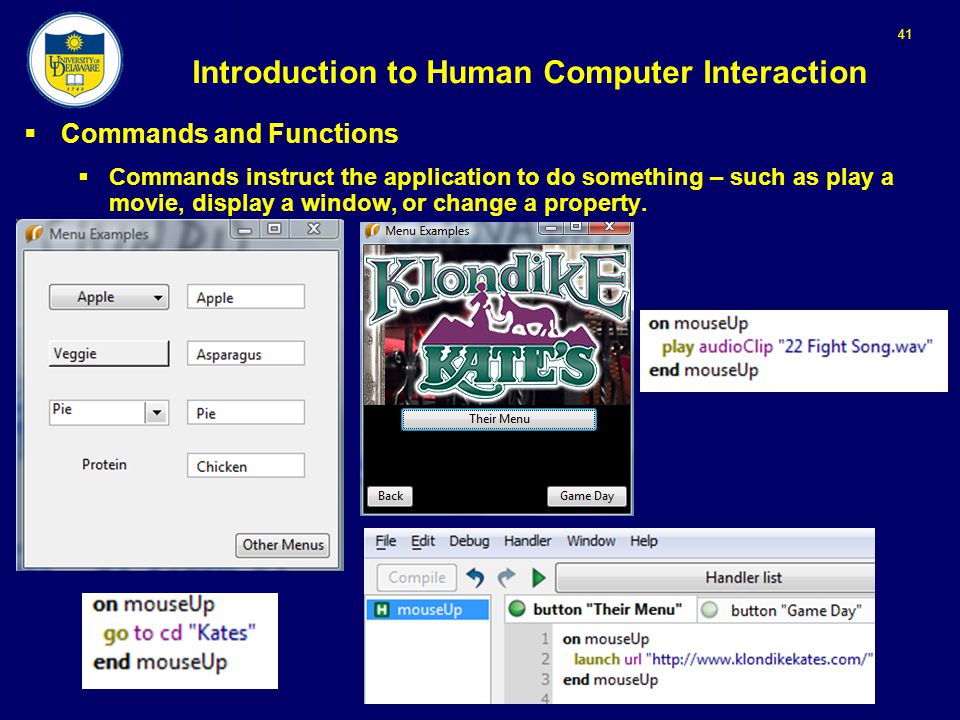Click the redo arrow in script editor toolbar
Viewport: 960px width, 720px height.
pyautogui.click(x=506, y=577)
